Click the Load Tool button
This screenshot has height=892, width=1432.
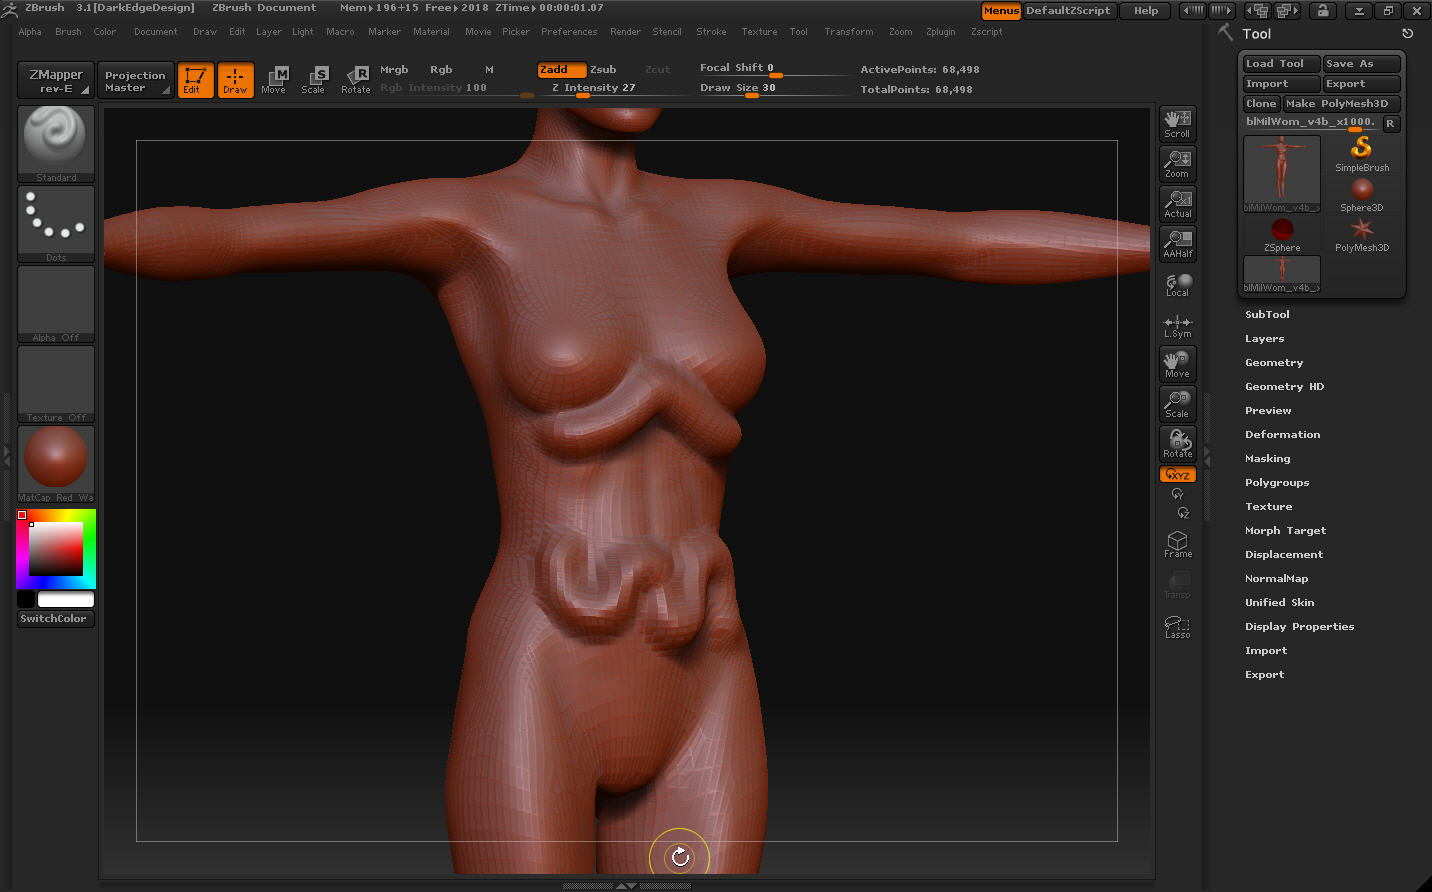pyautogui.click(x=1280, y=64)
